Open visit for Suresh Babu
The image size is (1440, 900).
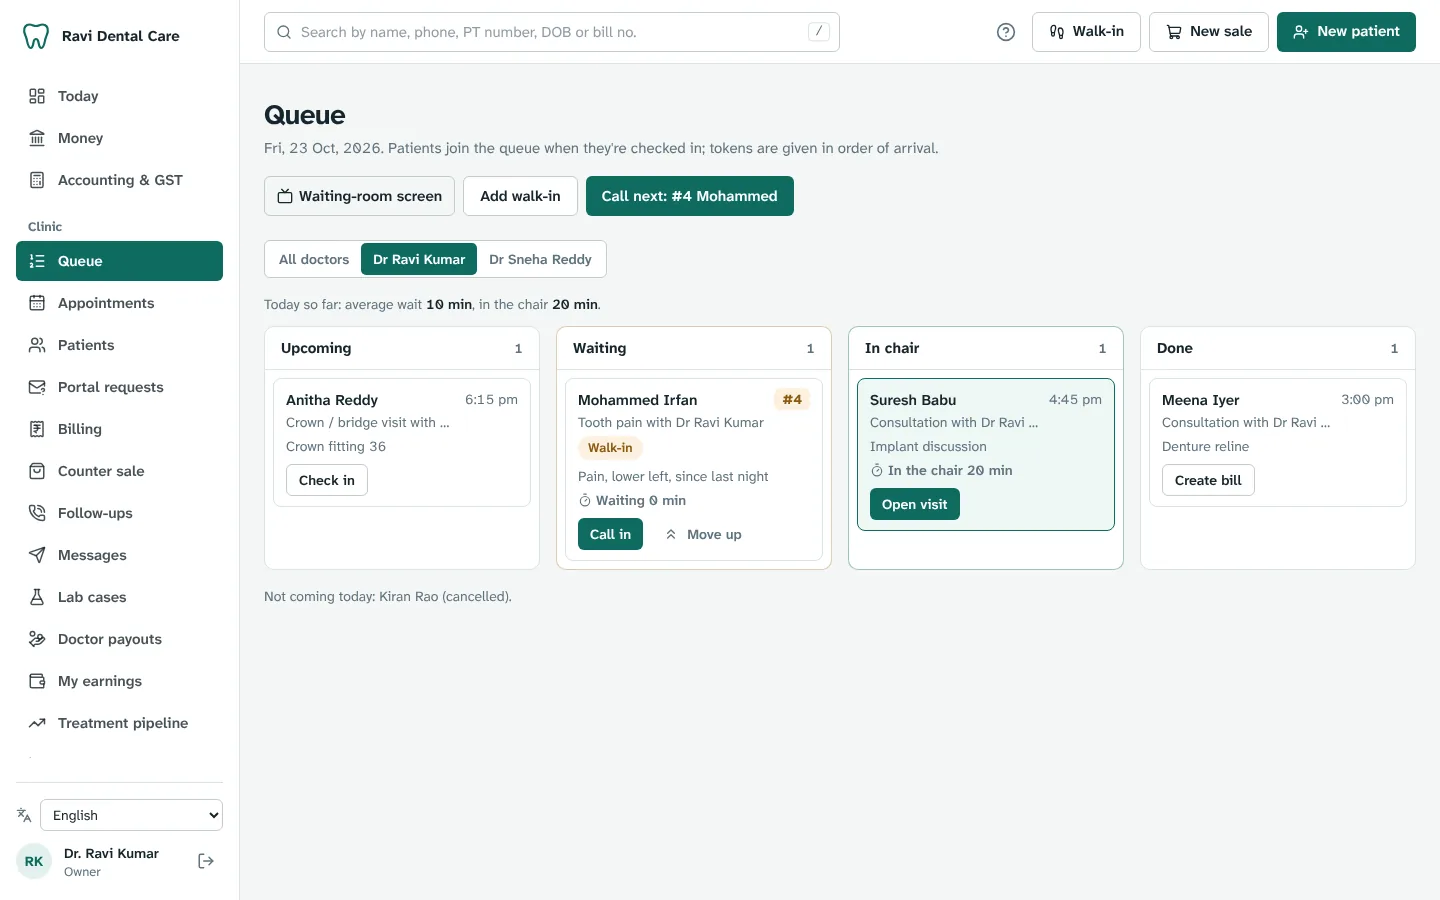coord(915,504)
